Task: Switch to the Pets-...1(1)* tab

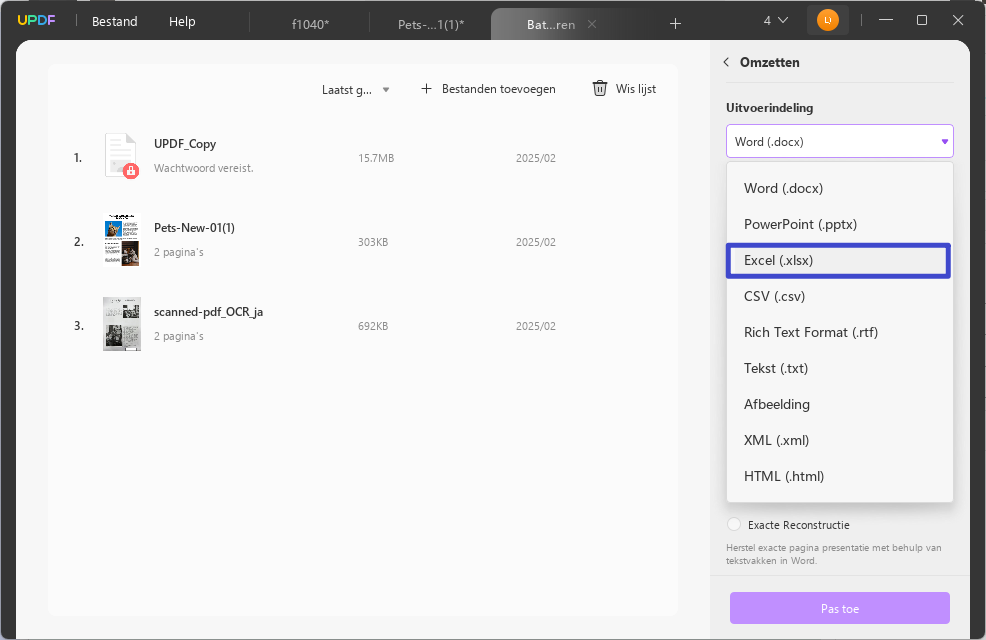Action: 431,24
